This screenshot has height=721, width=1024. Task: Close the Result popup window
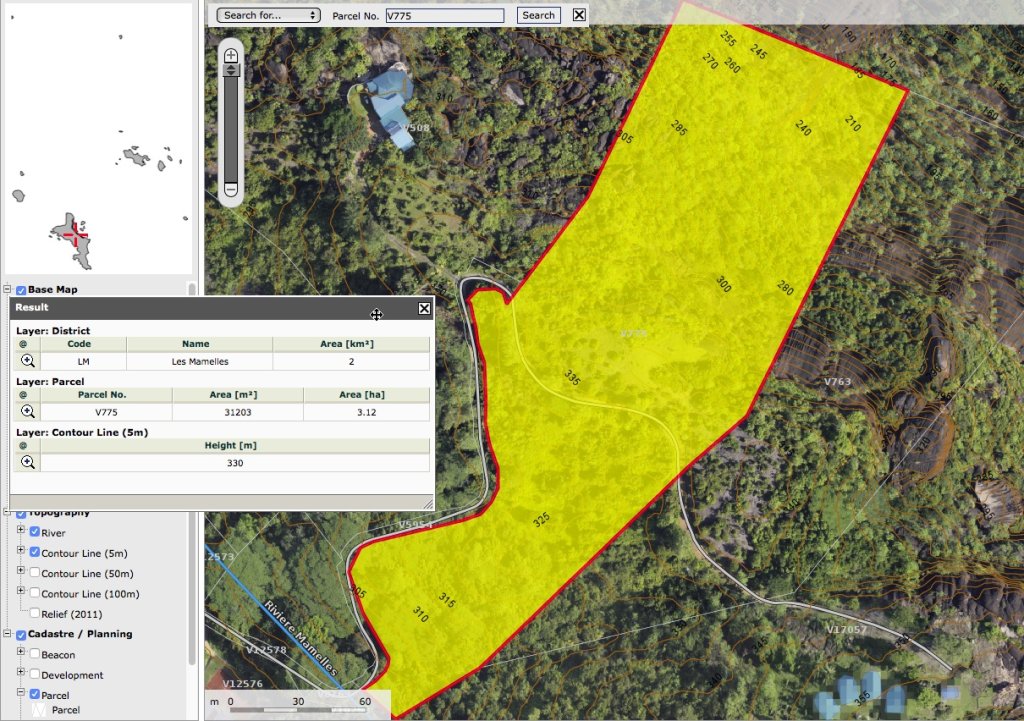tap(424, 308)
